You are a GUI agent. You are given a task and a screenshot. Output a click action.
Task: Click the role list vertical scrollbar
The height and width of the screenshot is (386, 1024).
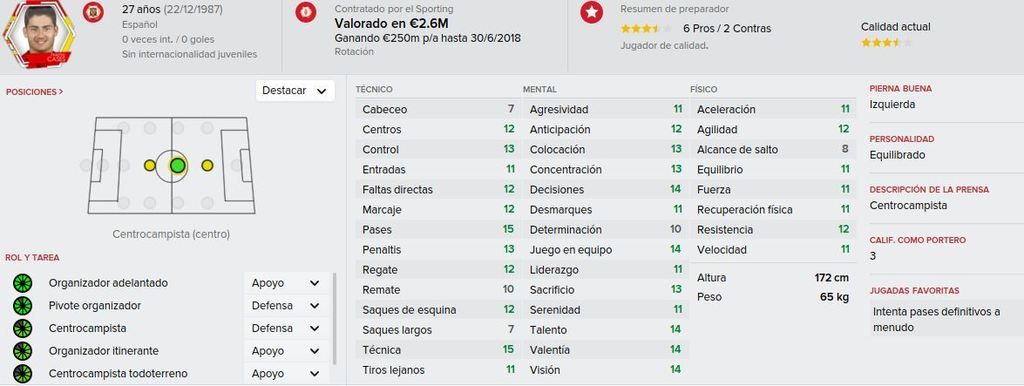click(336, 318)
